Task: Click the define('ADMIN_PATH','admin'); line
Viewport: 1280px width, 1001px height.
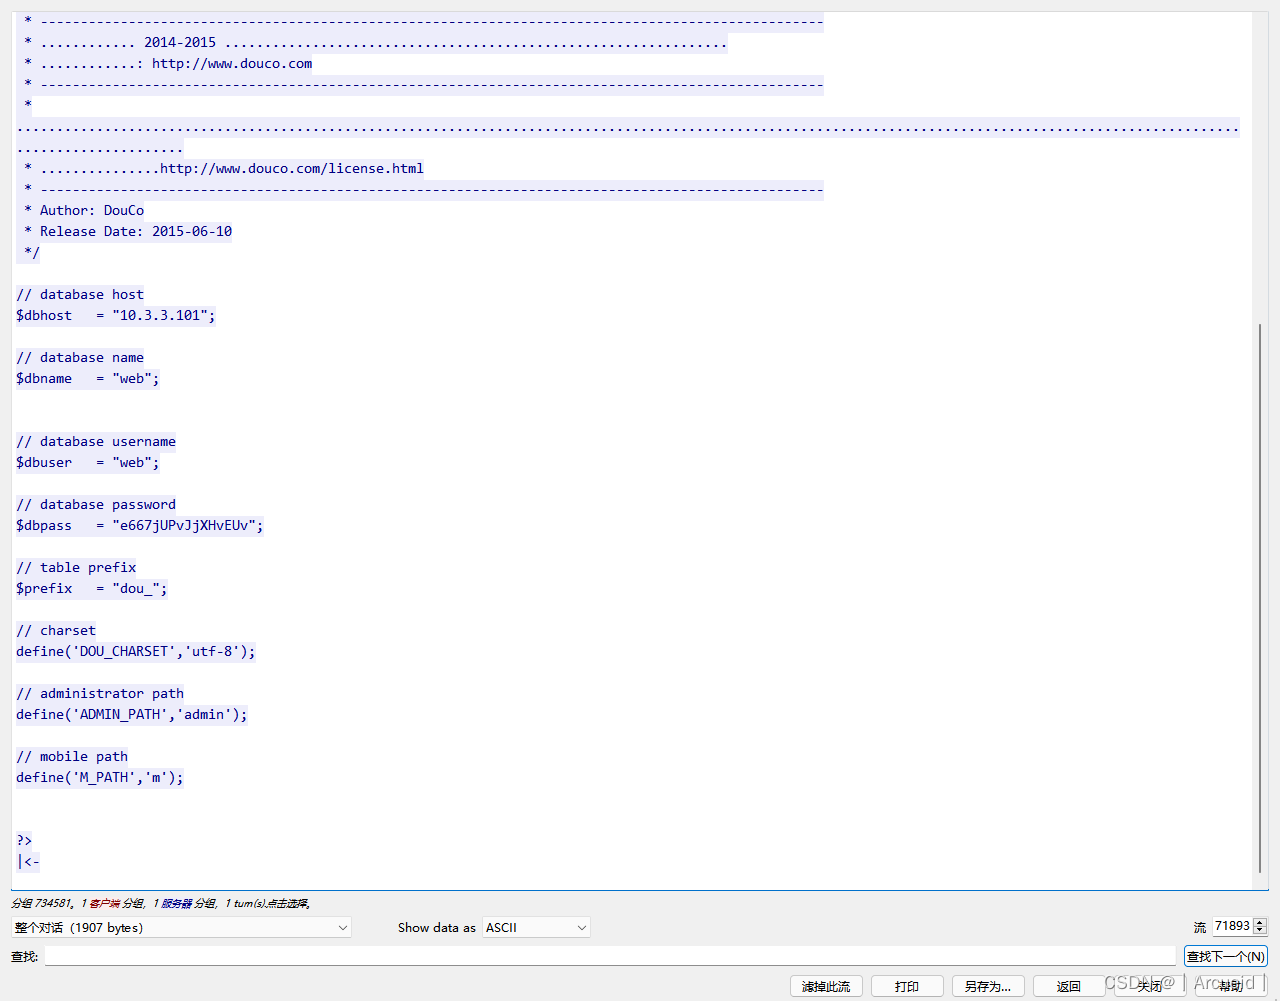Action: click(x=132, y=714)
